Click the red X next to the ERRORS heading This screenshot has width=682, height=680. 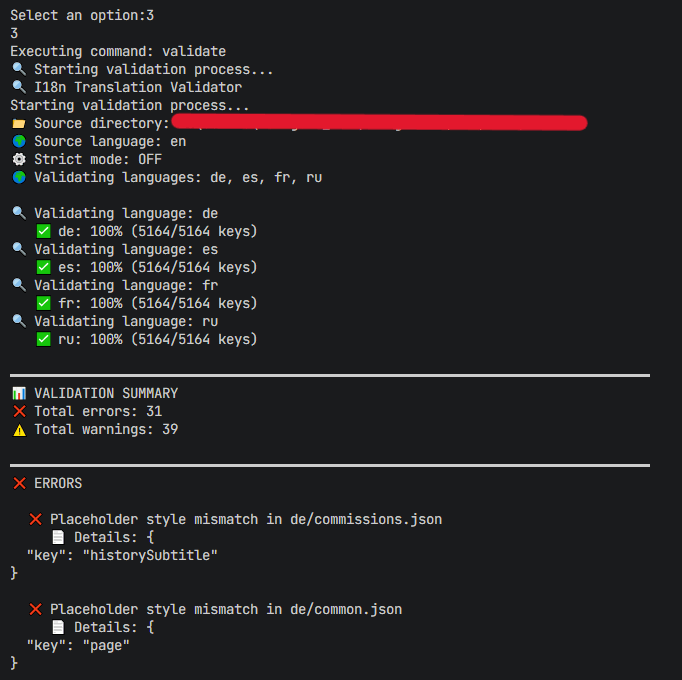19,483
